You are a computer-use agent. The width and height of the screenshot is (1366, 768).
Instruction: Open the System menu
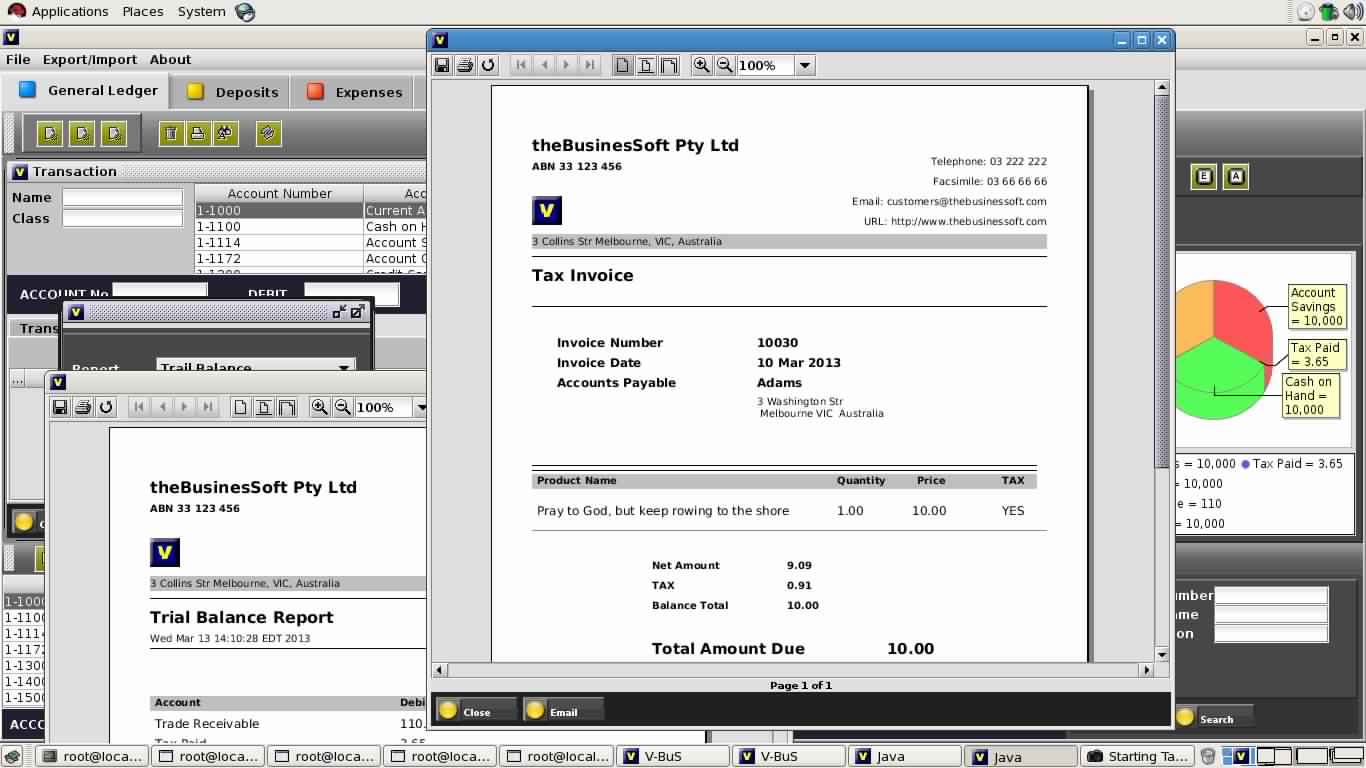[201, 11]
